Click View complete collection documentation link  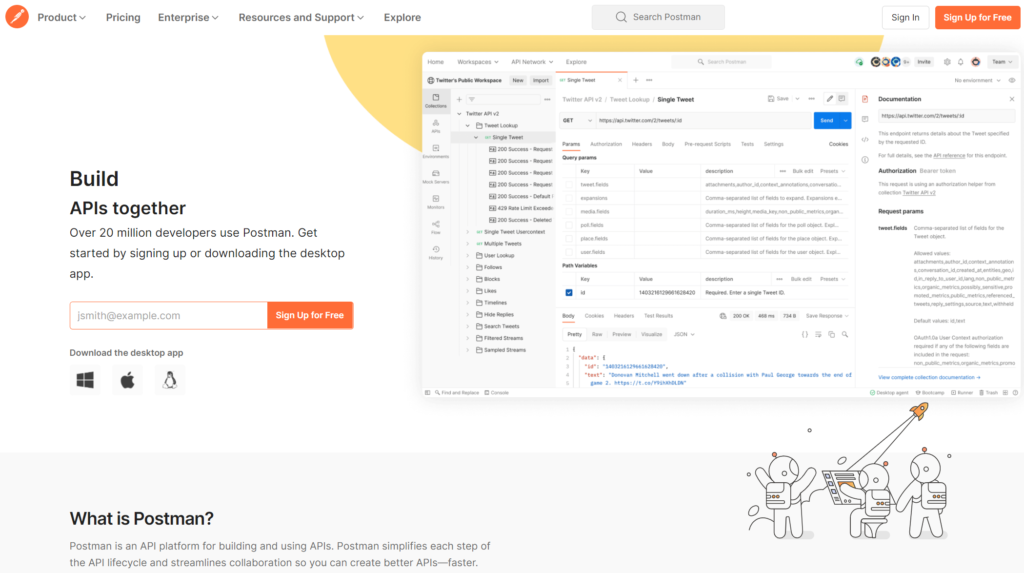coord(929,378)
